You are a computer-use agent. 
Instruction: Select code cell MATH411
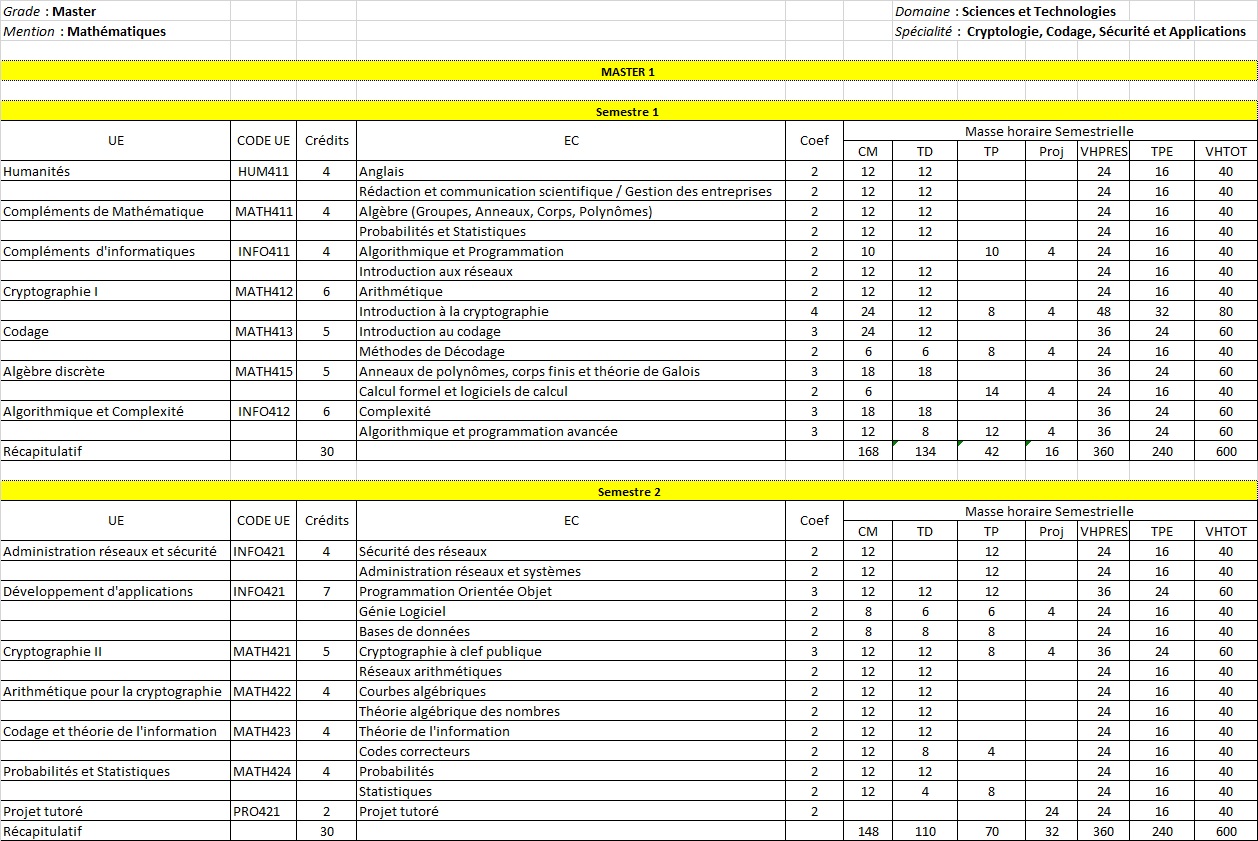(x=263, y=211)
